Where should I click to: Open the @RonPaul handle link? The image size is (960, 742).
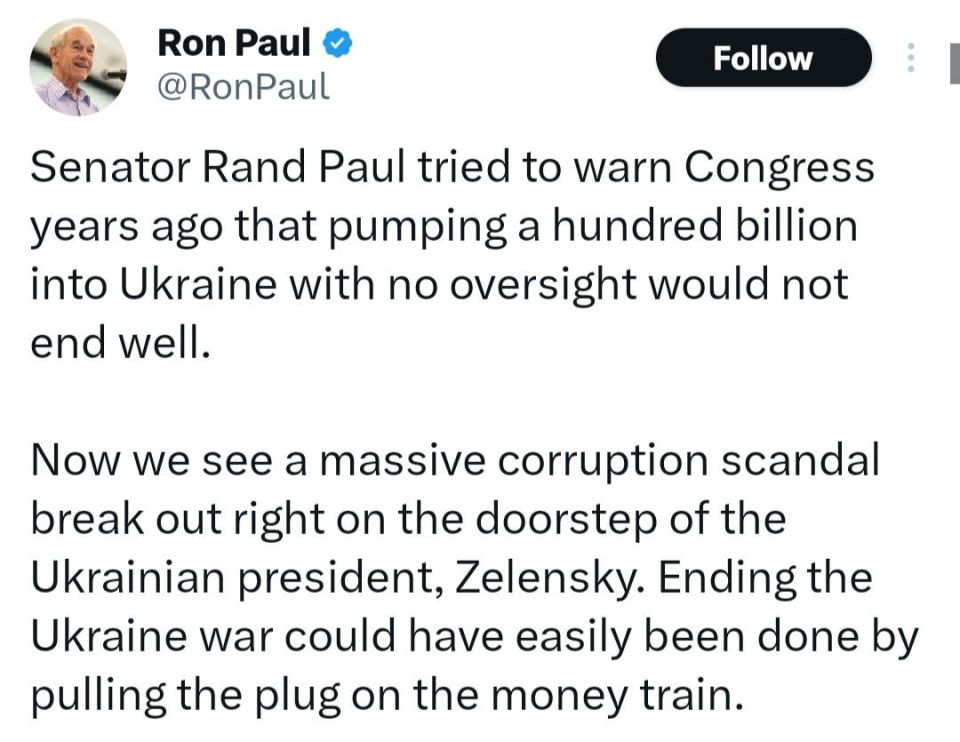coord(243,87)
